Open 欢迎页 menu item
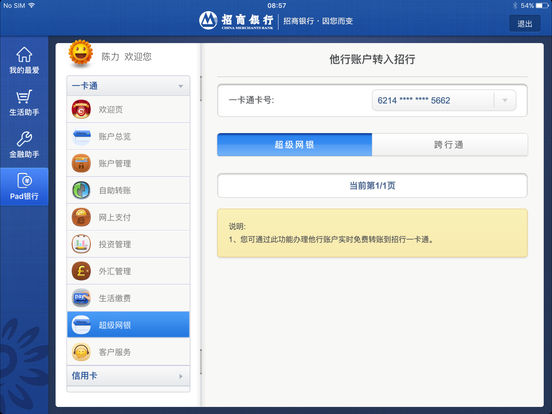Image resolution: width=552 pixels, height=414 pixels. (x=128, y=109)
